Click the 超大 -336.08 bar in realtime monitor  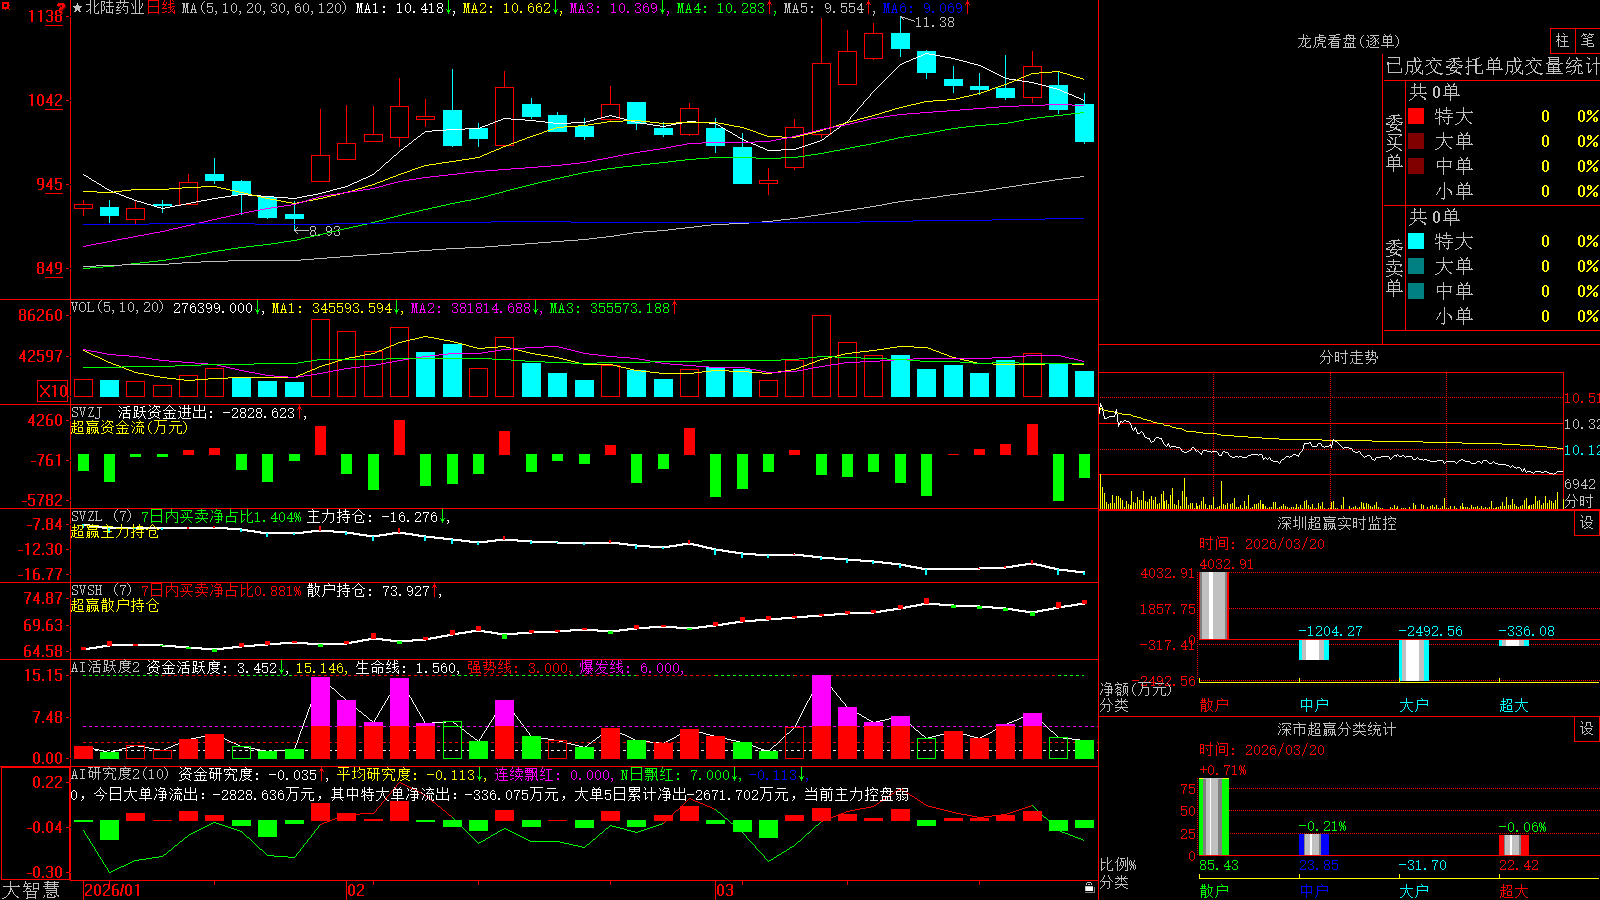pos(1514,643)
